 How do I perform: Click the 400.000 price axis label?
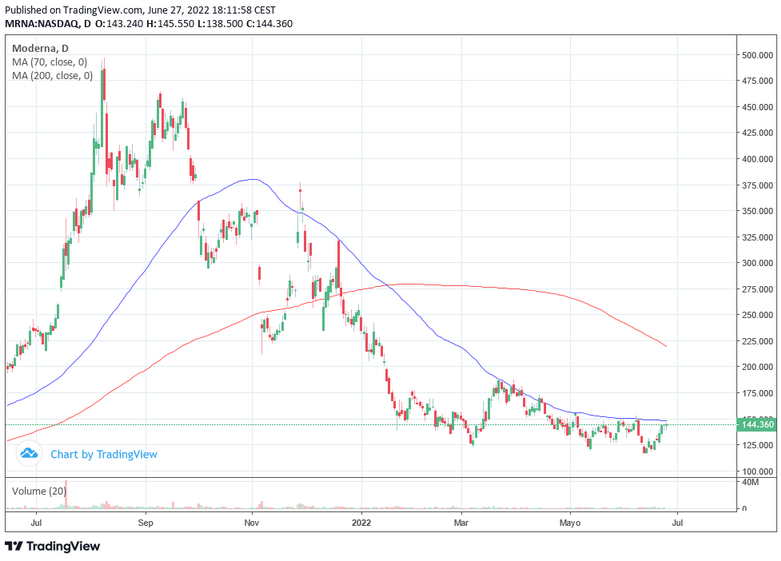click(x=758, y=159)
